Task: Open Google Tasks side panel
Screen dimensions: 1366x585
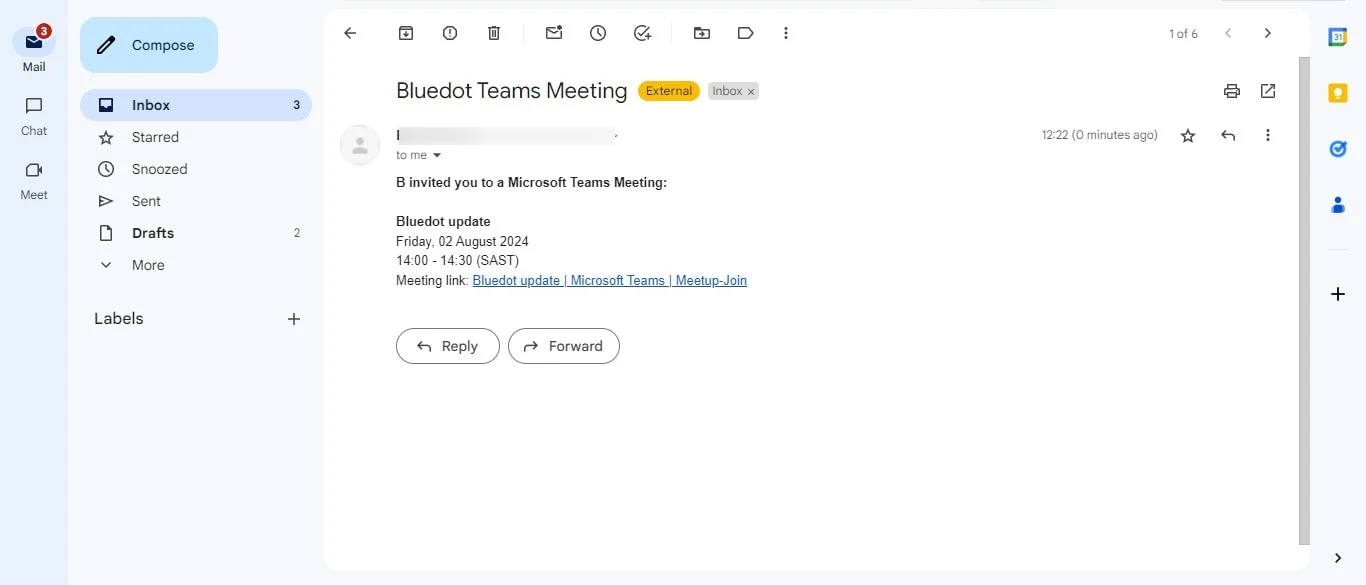Action: tap(1338, 149)
